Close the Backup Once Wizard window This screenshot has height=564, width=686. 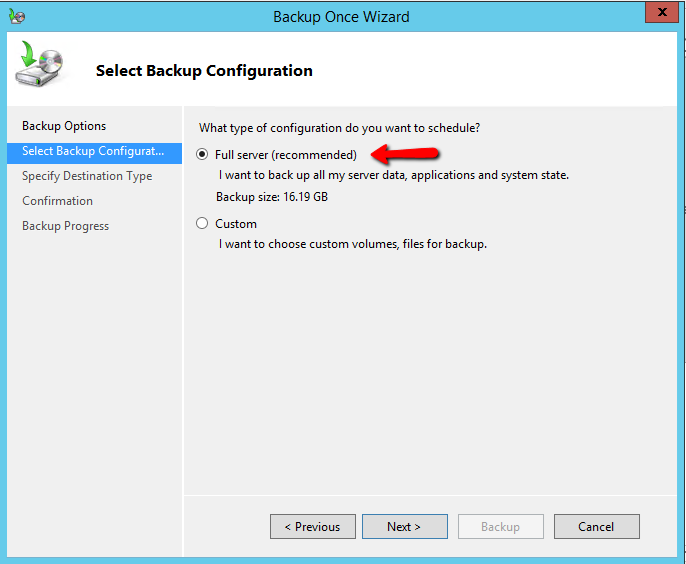coord(662,12)
